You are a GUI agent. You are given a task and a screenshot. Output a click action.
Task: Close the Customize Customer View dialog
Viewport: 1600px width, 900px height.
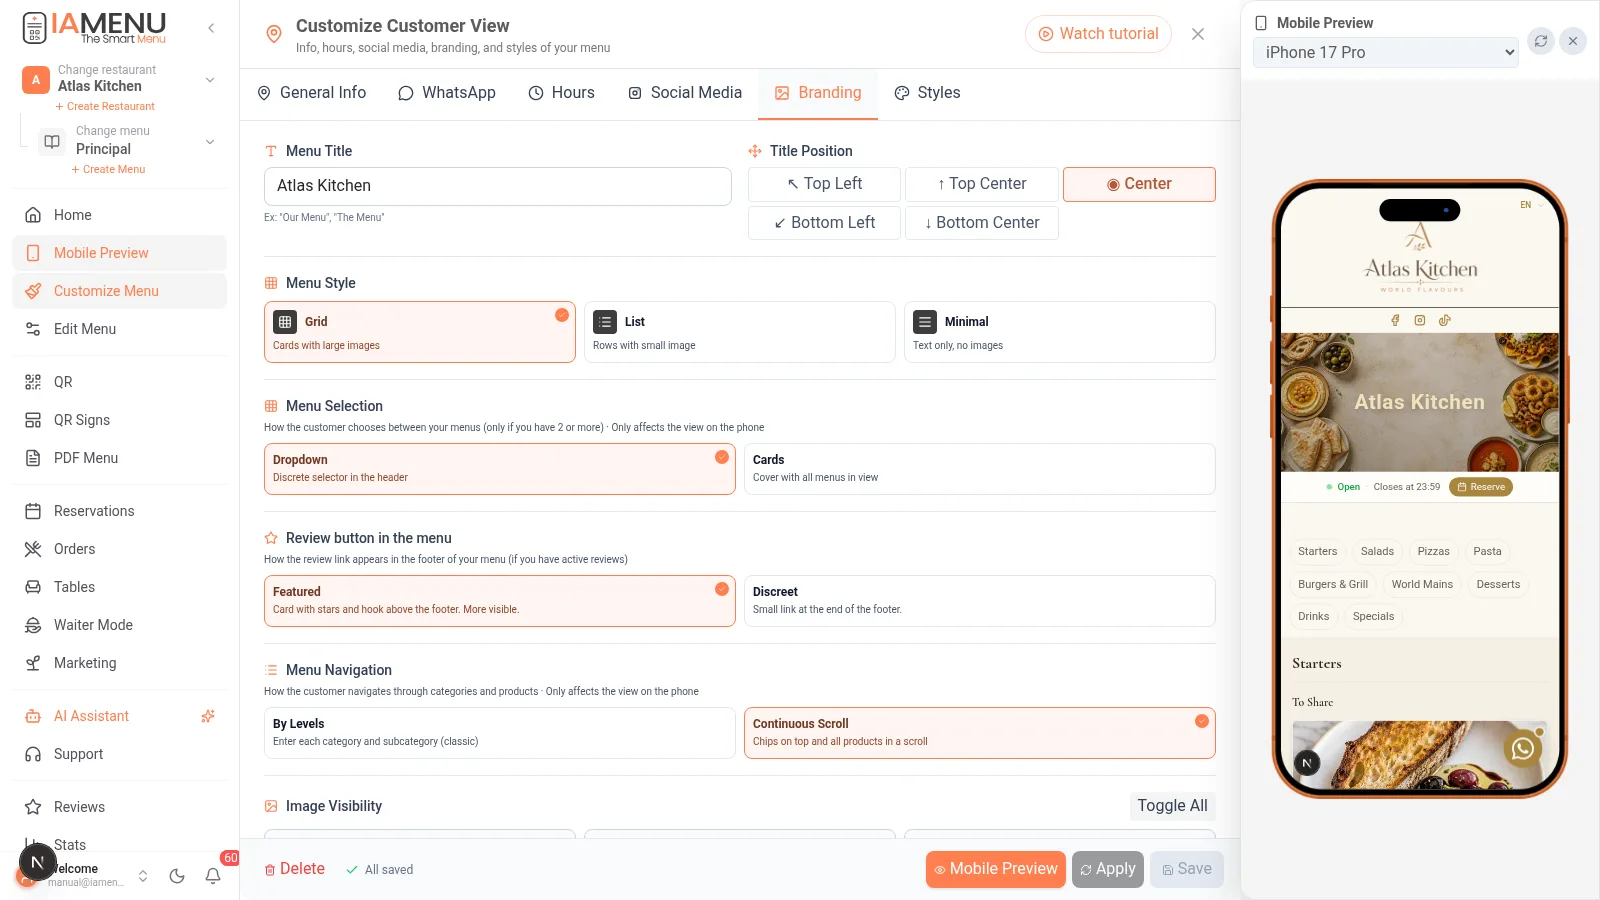(x=1198, y=34)
